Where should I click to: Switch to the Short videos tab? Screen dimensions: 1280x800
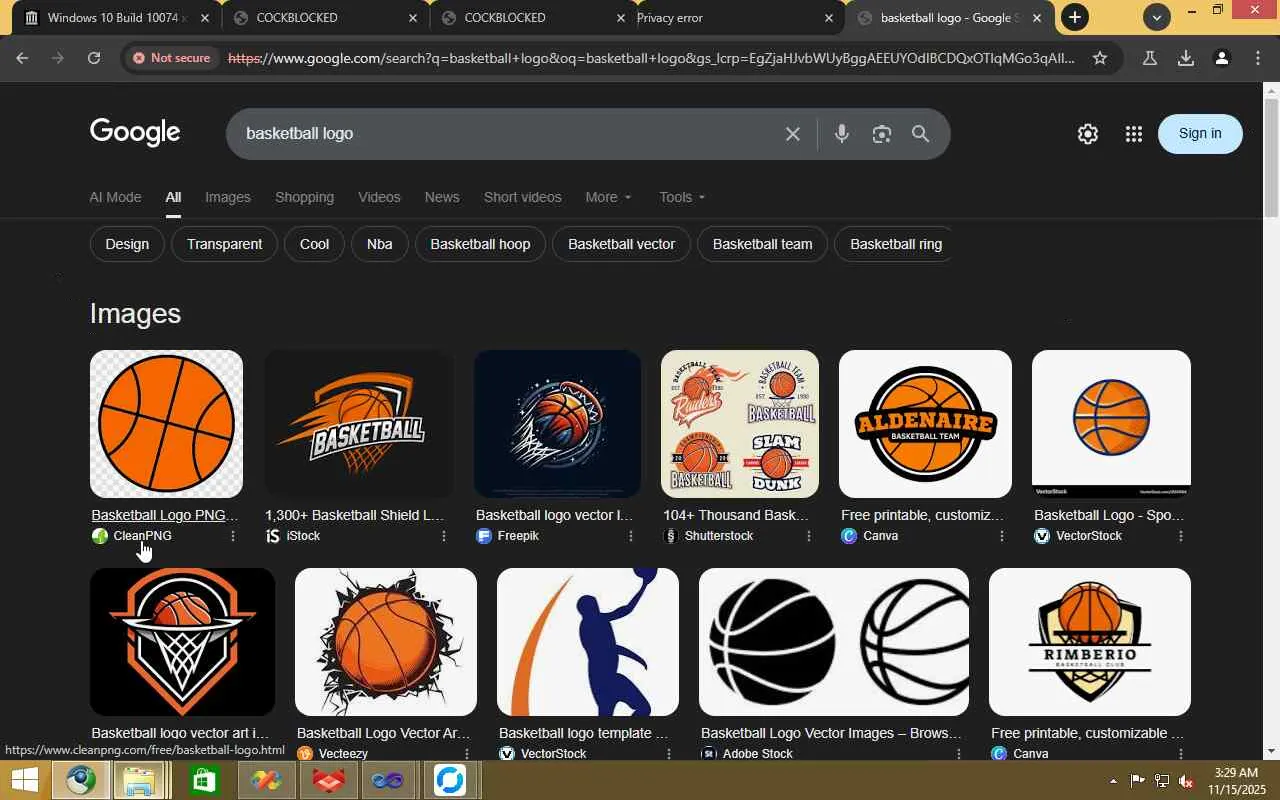(522, 197)
